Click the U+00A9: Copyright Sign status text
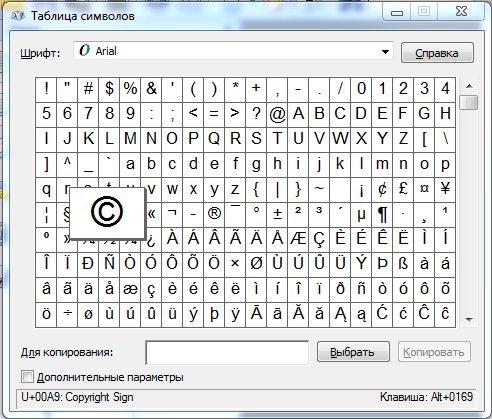 point(77,397)
